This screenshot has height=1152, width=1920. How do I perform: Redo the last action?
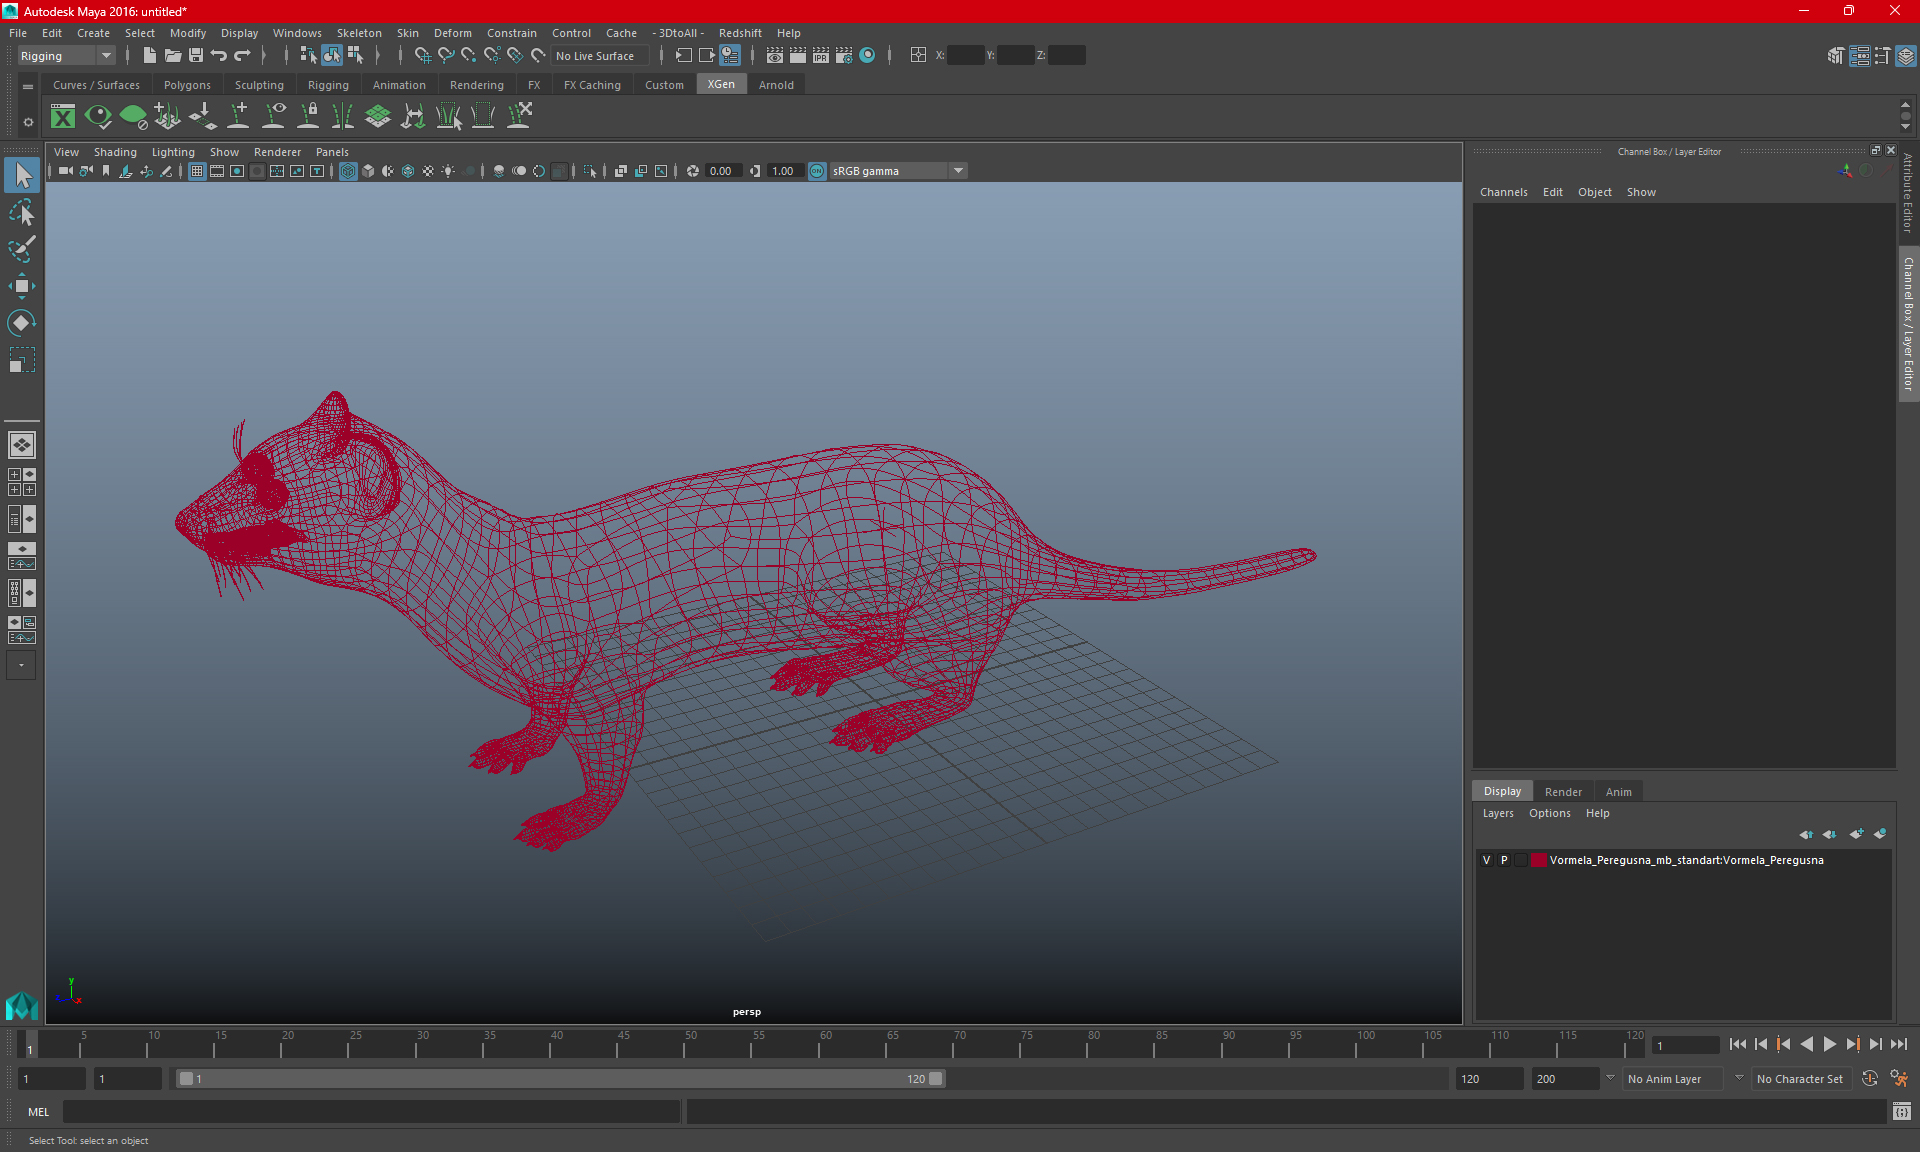(241, 56)
